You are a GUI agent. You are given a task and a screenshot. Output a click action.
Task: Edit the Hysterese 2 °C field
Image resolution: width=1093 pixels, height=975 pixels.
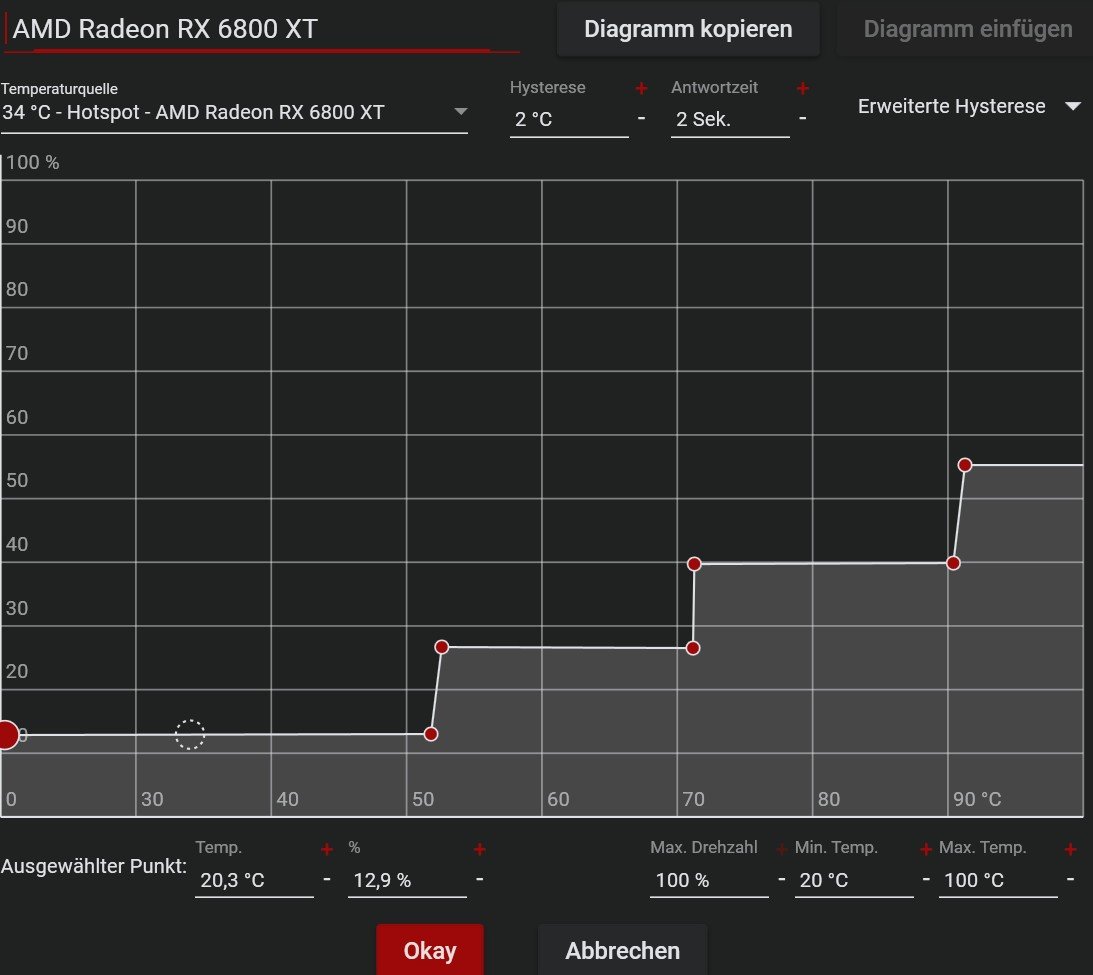pyautogui.click(x=569, y=120)
